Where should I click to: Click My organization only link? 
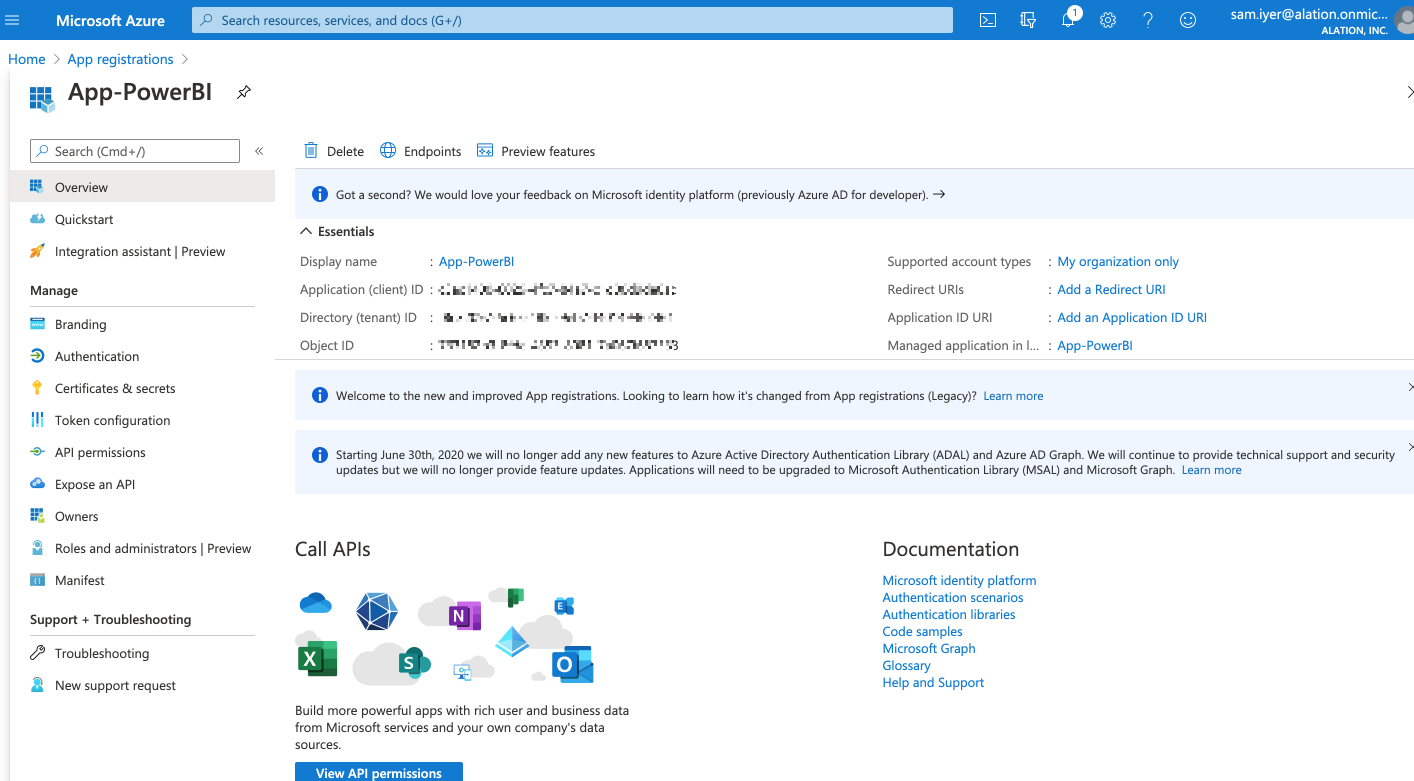(x=1118, y=261)
